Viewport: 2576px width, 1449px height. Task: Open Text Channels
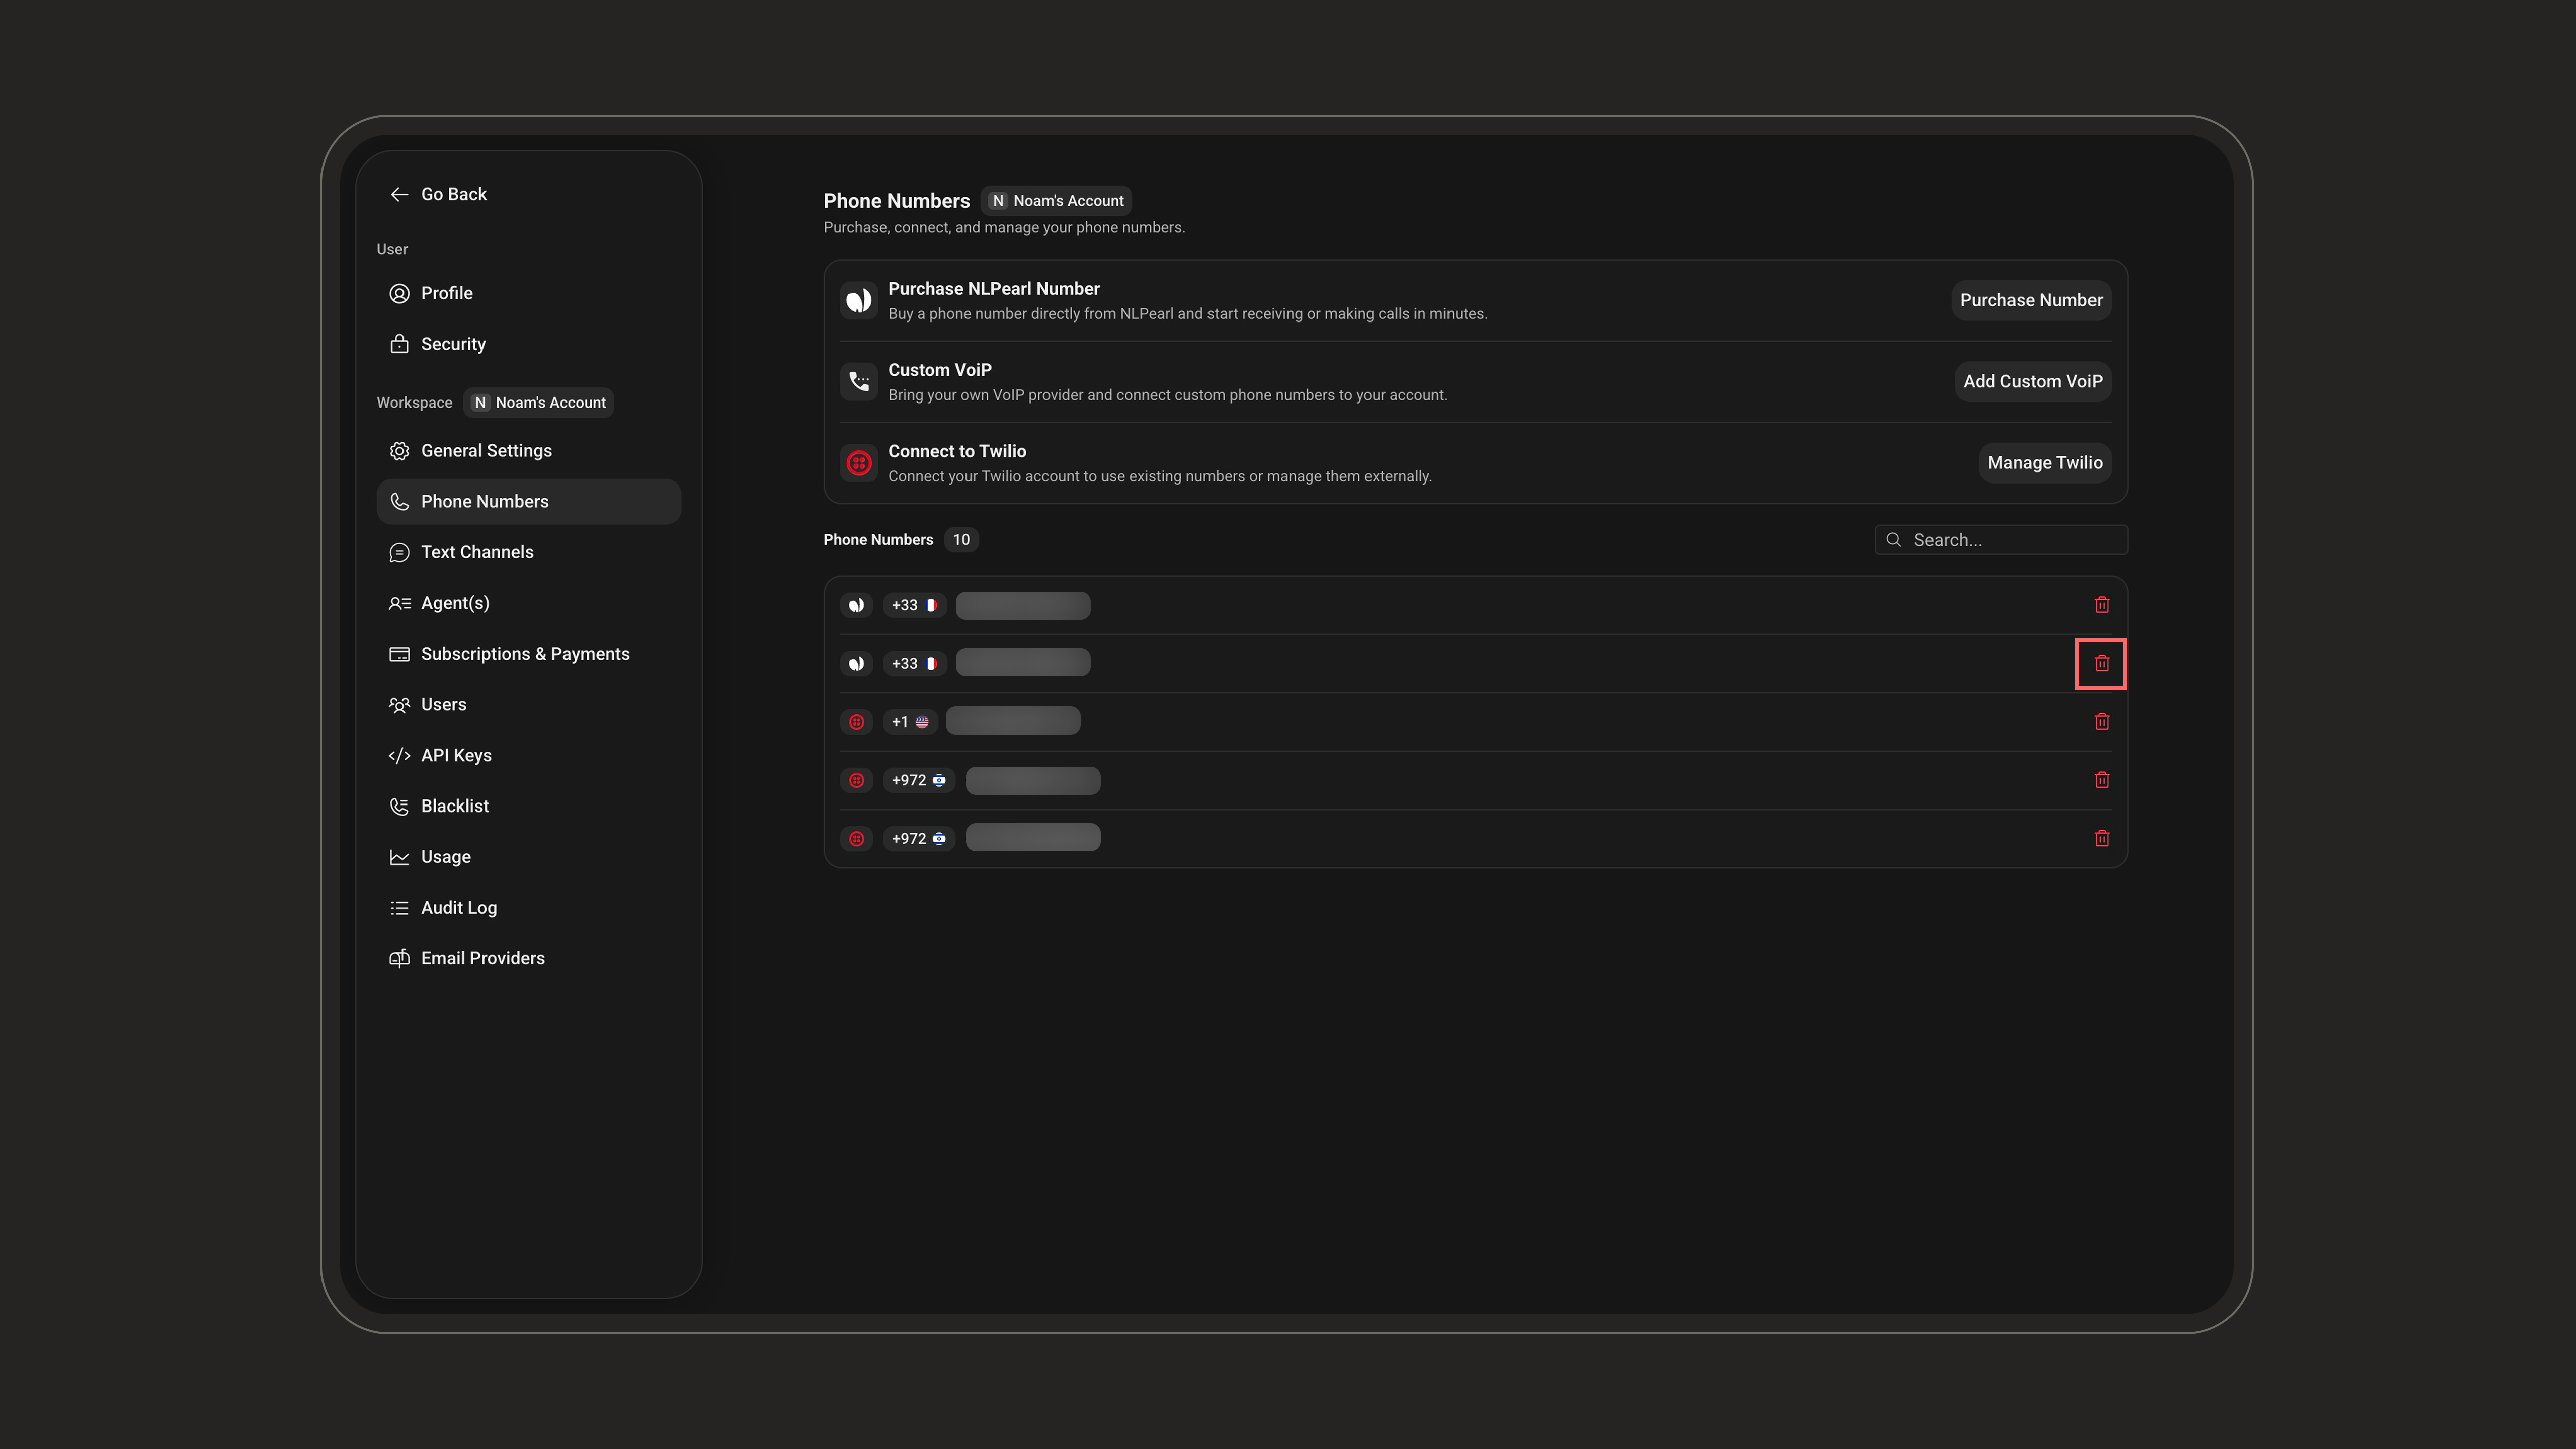click(x=528, y=552)
